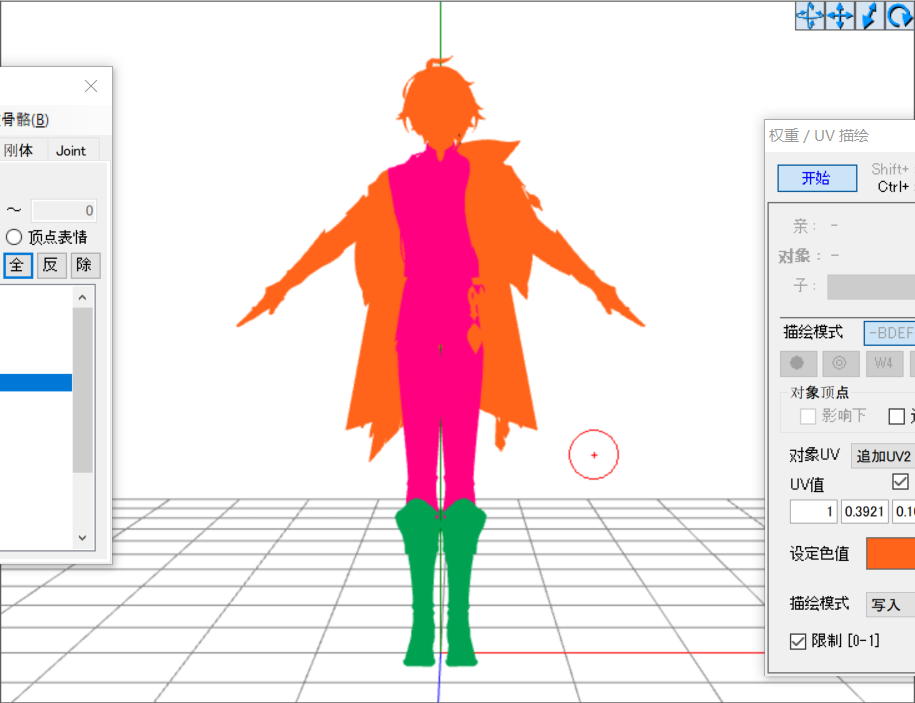
Task: Toggle the W4 weight mode button
Action: 883,363
